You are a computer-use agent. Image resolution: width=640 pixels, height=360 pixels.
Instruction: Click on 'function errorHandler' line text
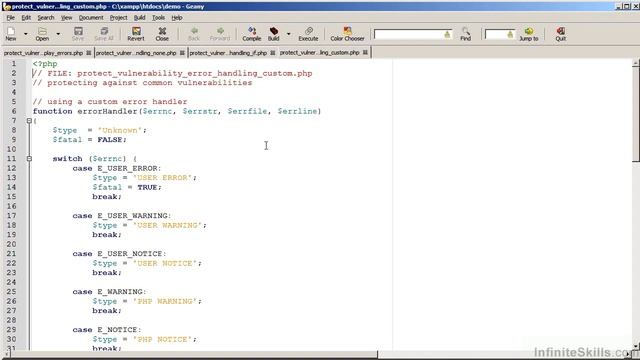(177, 111)
